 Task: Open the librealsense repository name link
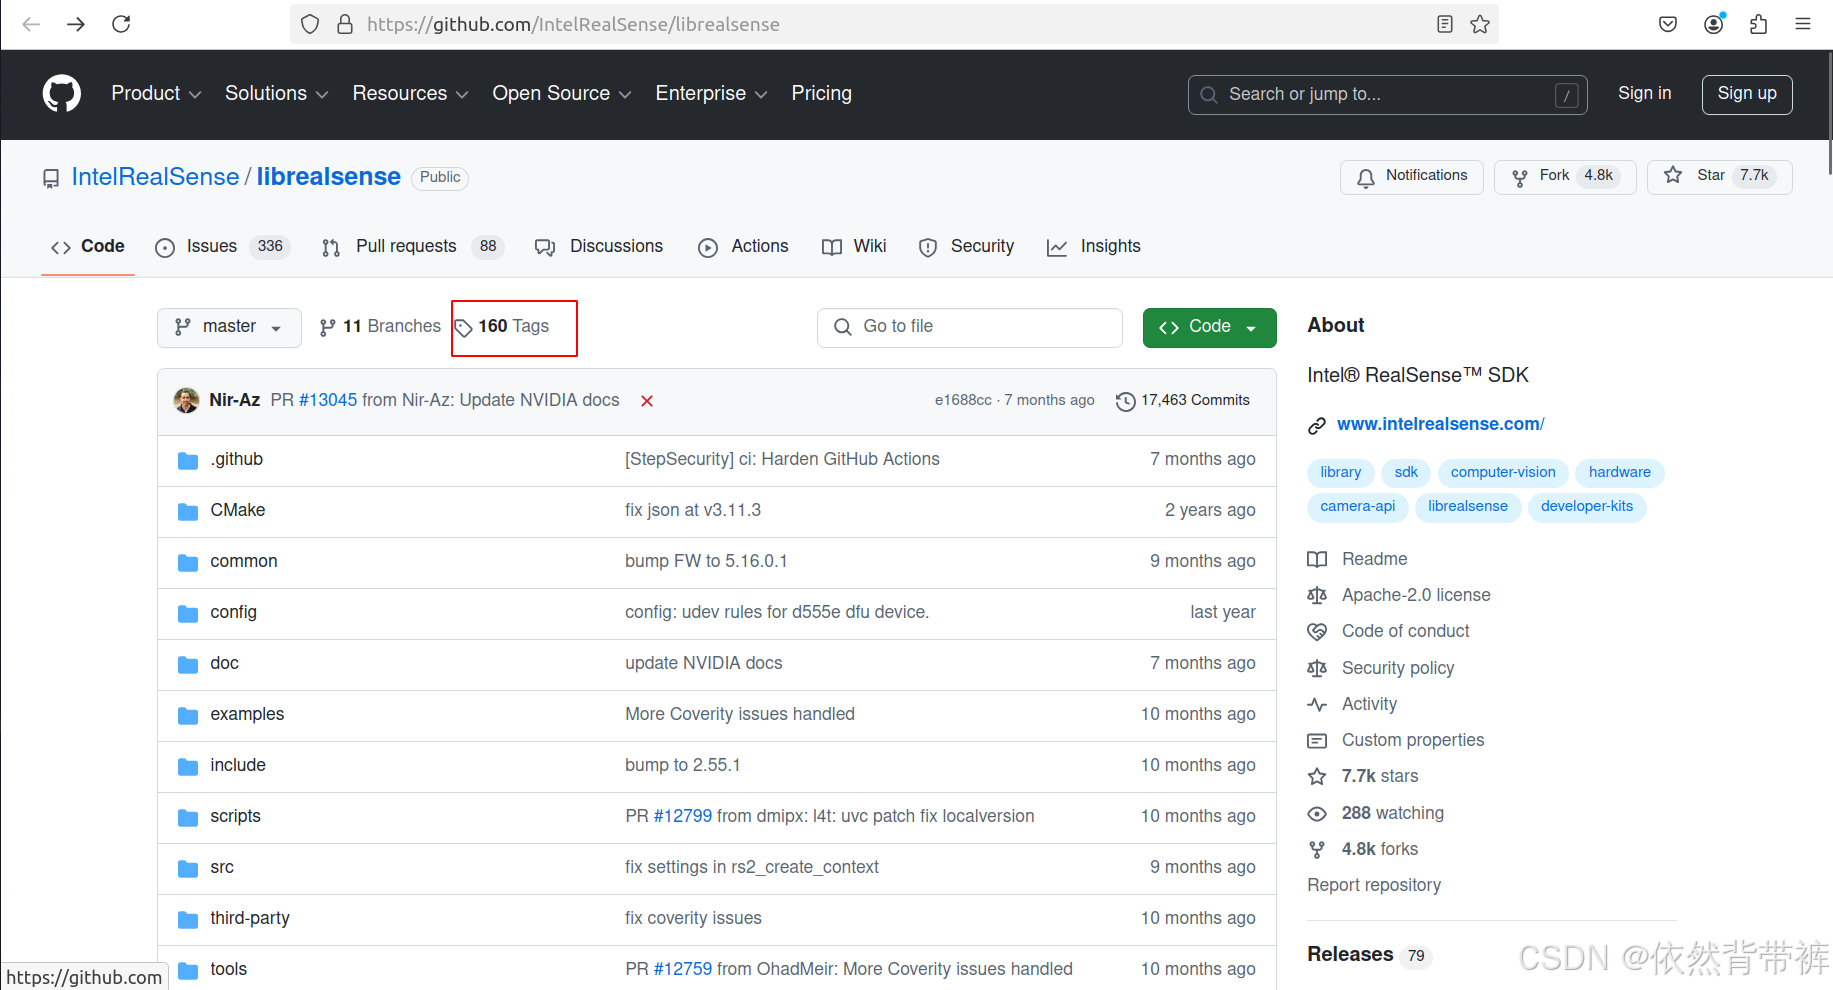click(328, 177)
